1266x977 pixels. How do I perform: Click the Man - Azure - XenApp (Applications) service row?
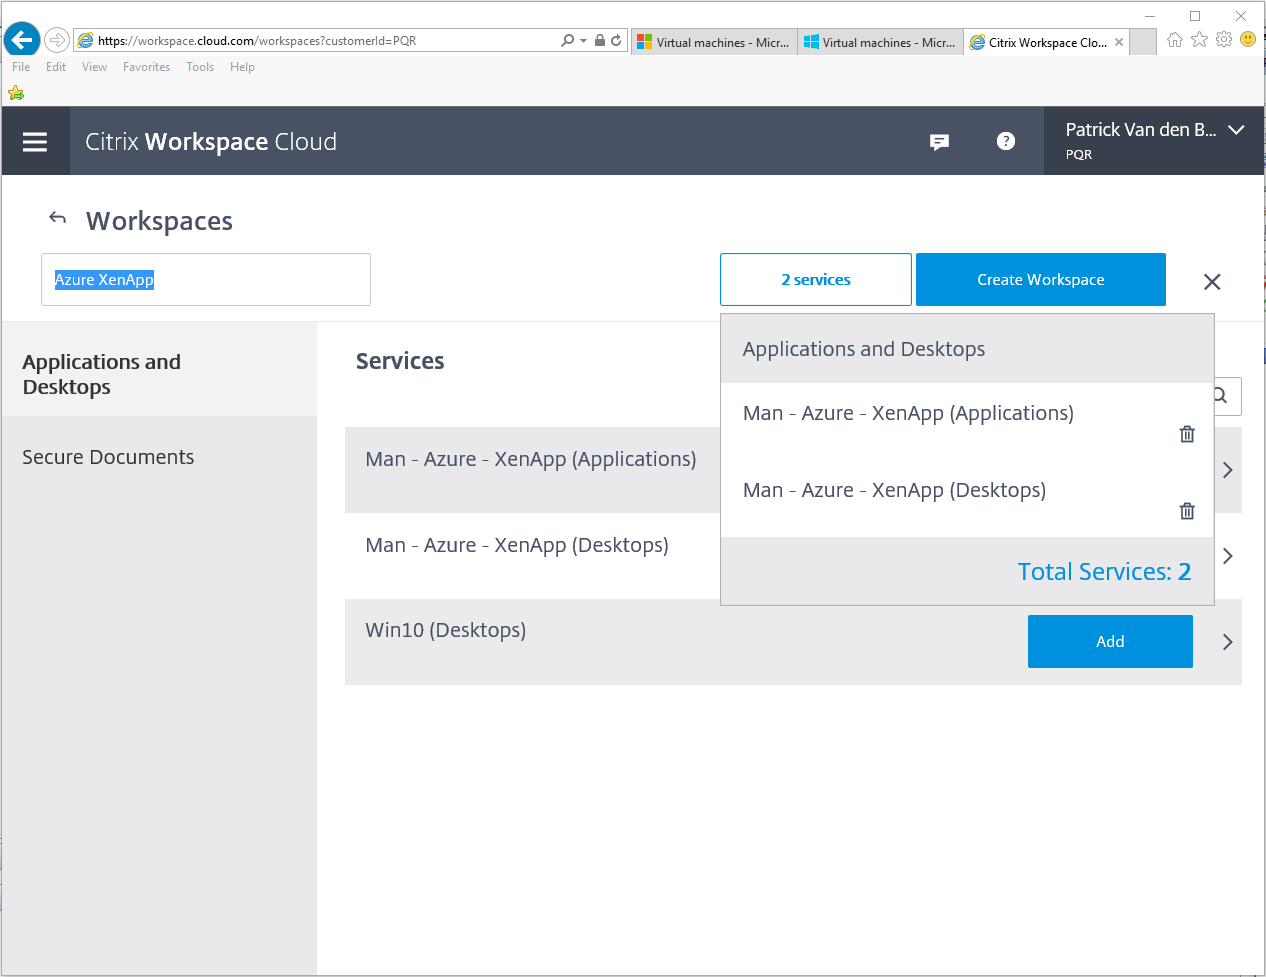(x=532, y=470)
